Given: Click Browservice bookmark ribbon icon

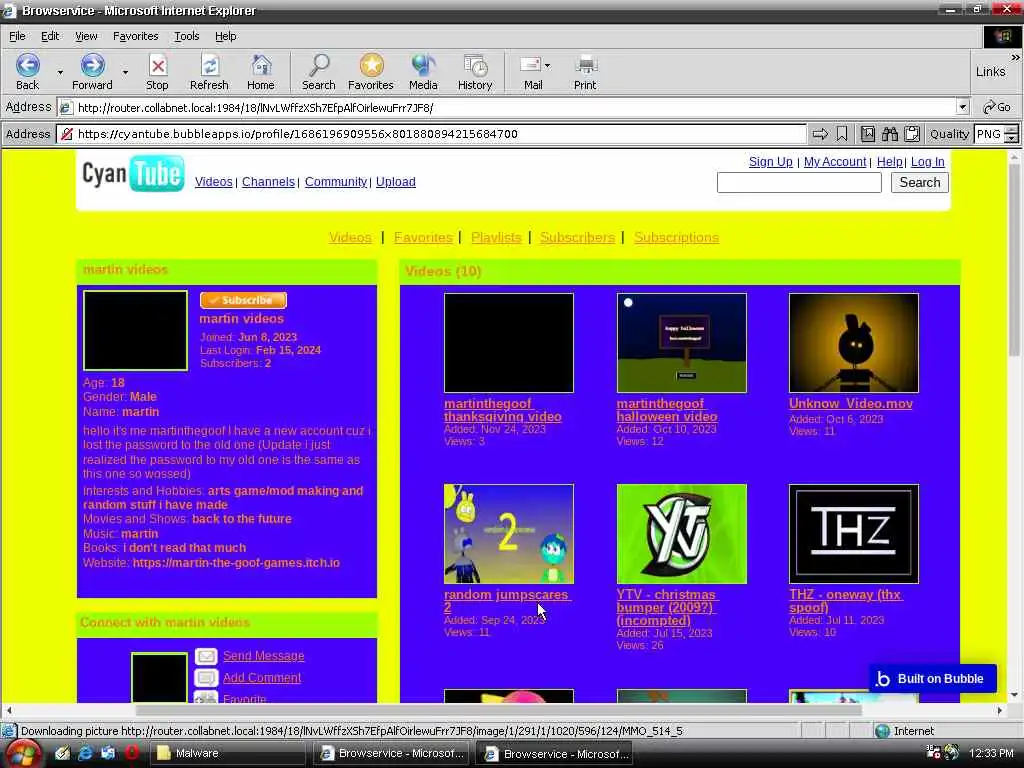Looking at the screenshot, I should (842, 134).
